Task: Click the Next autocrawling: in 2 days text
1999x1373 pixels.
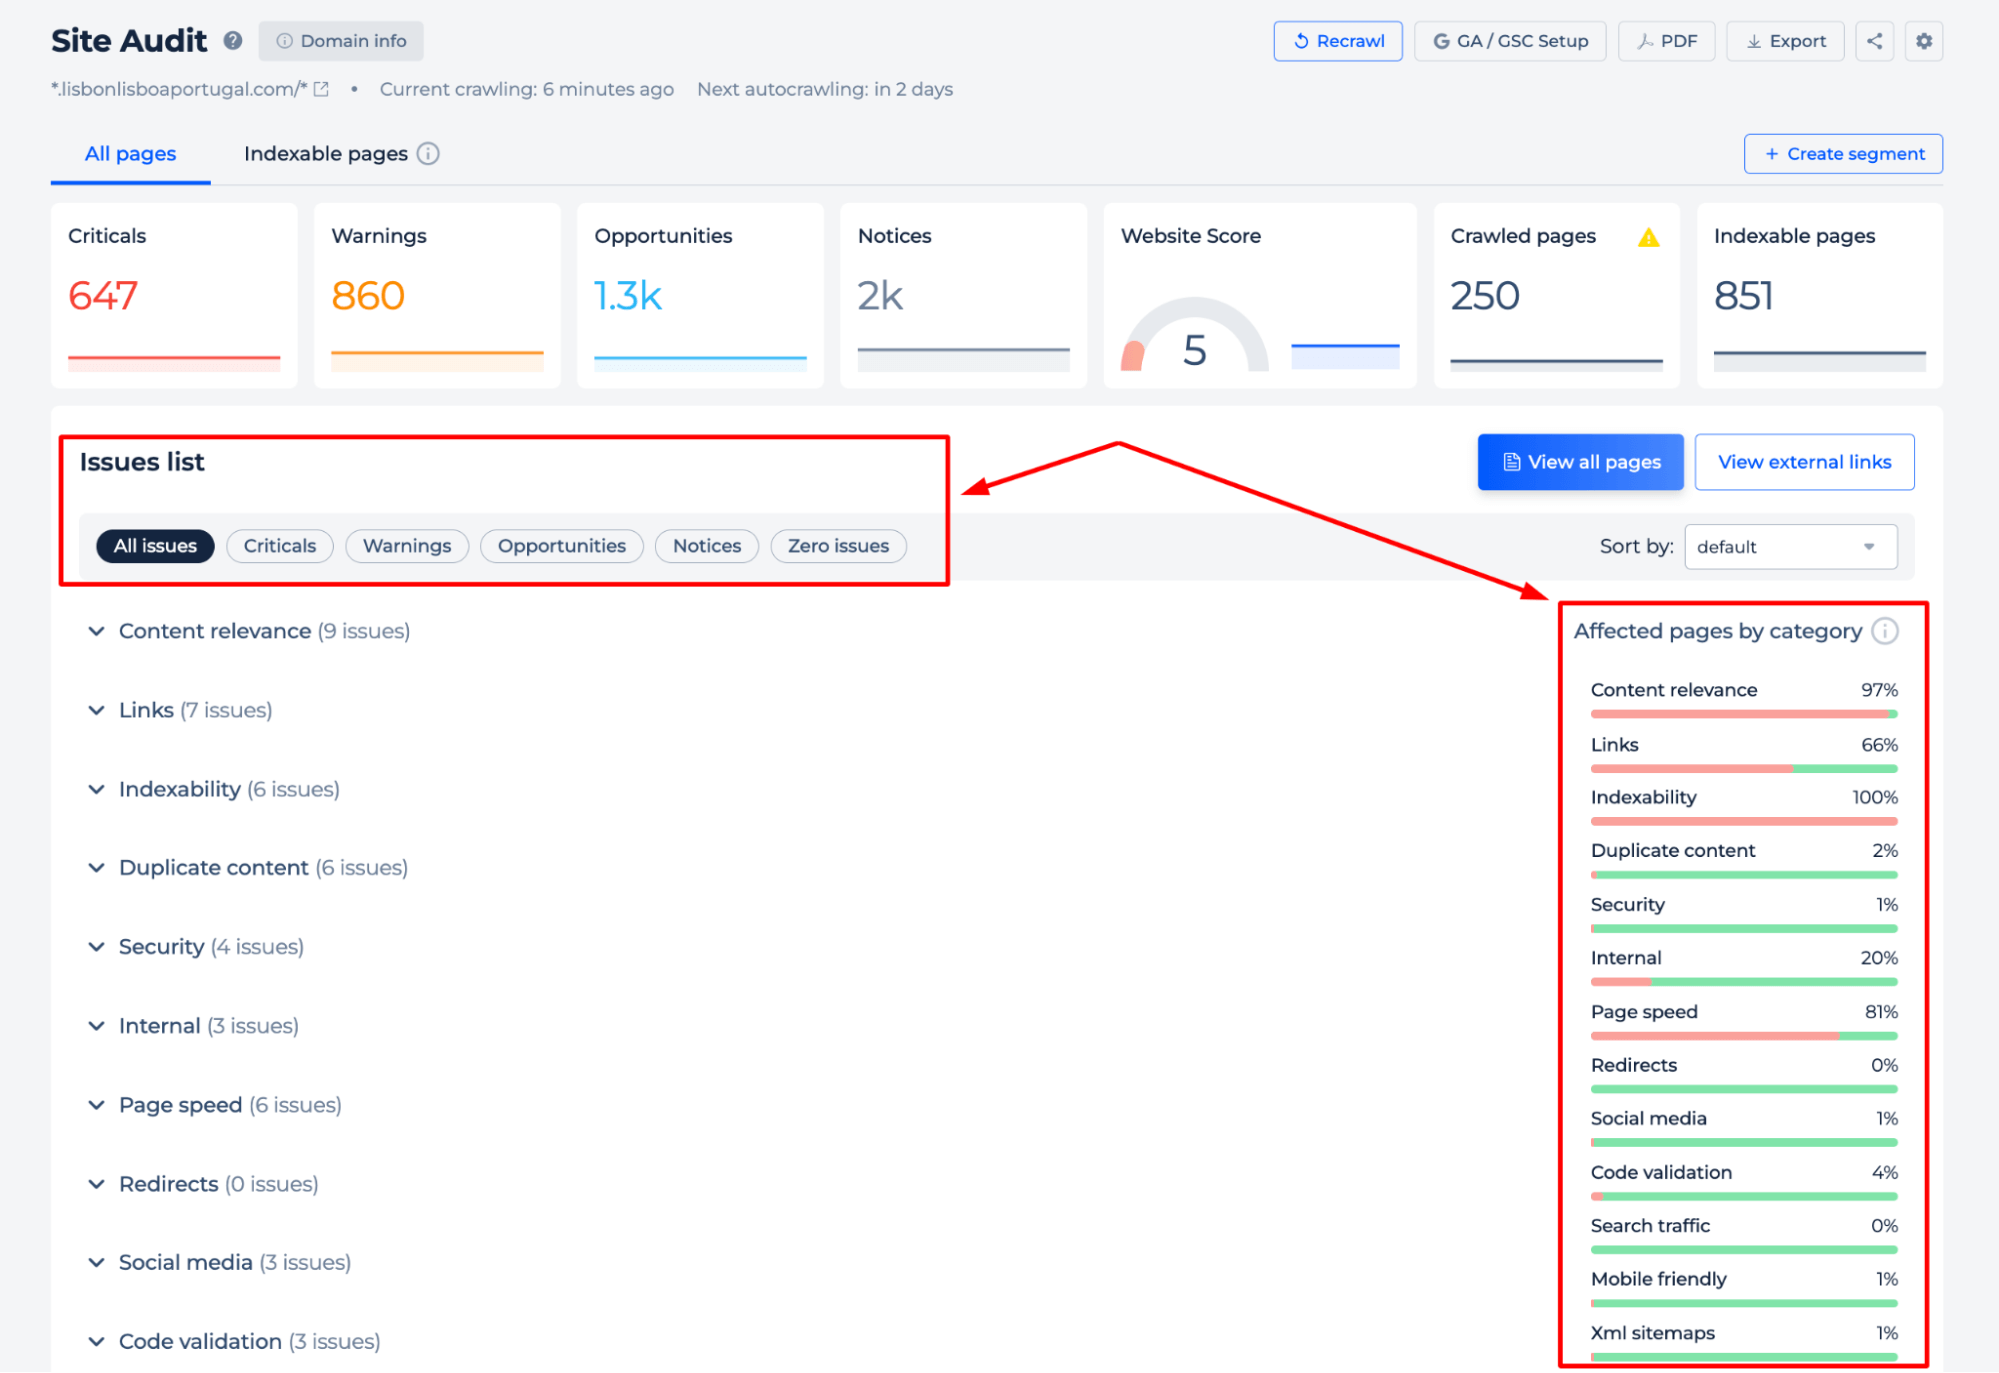Action: pyautogui.click(x=825, y=89)
